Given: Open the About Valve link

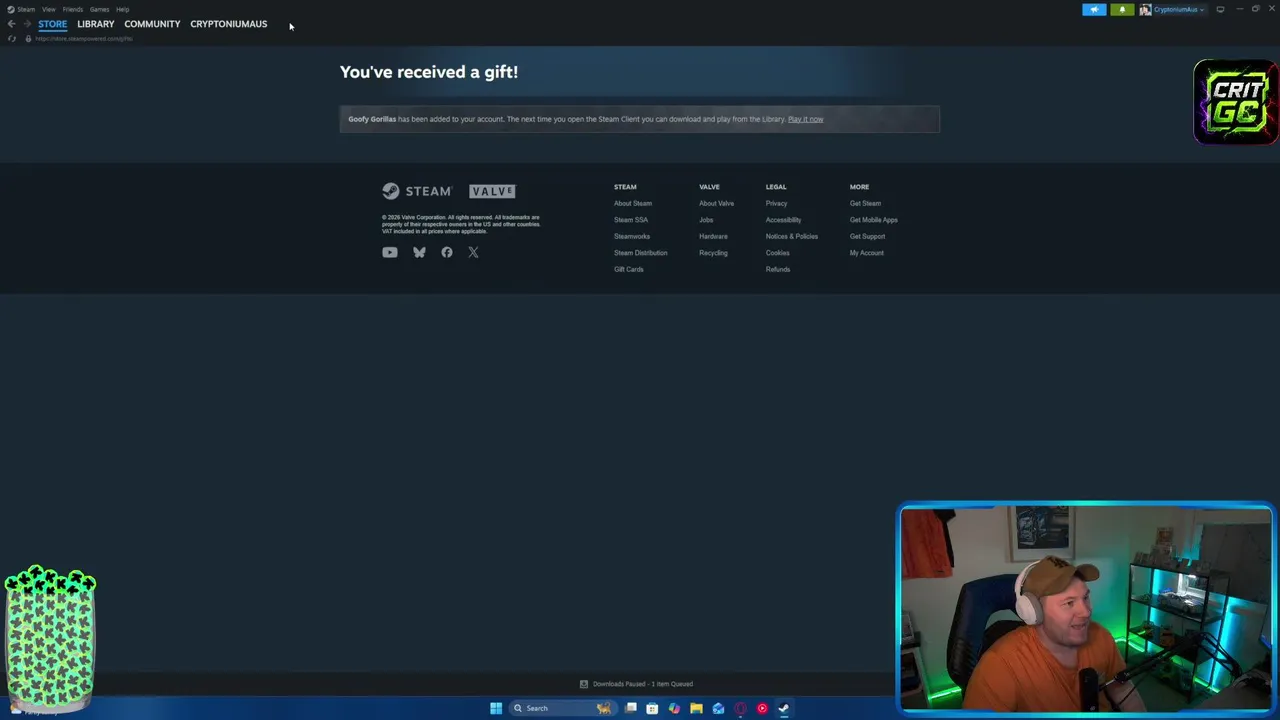Looking at the screenshot, I should click(716, 203).
